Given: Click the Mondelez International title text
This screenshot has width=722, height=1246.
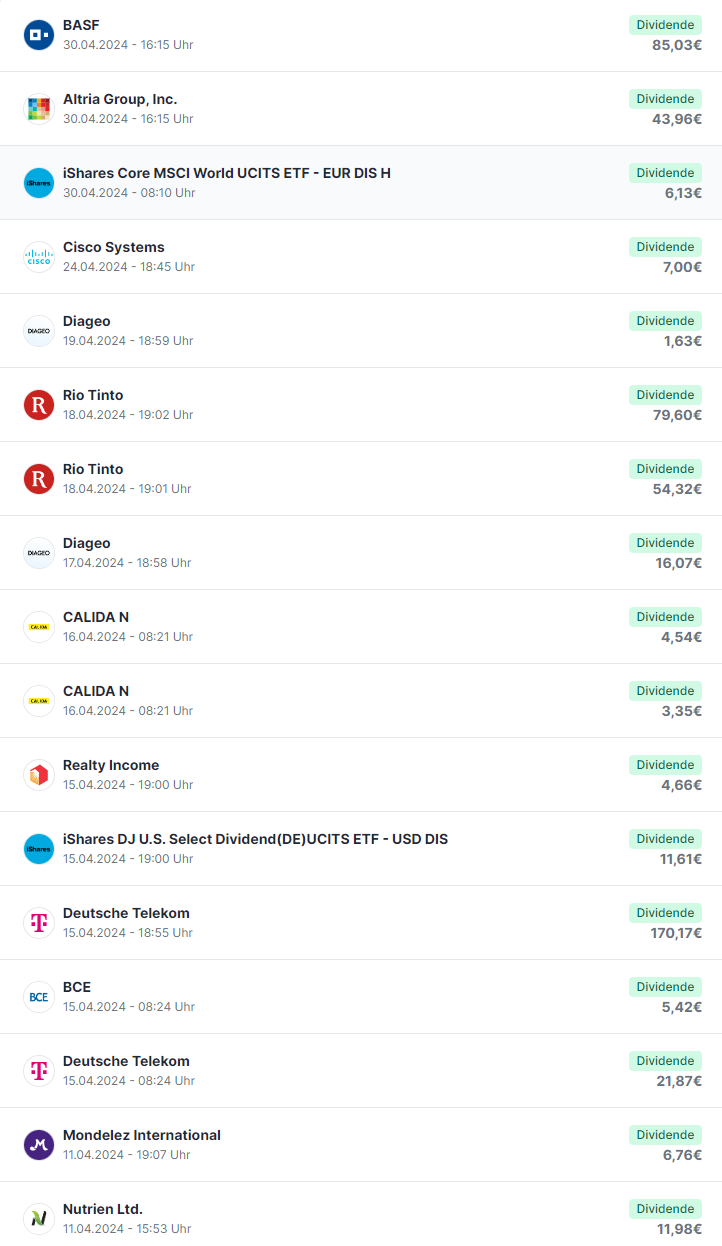Looking at the screenshot, I should pos(142,1135).
